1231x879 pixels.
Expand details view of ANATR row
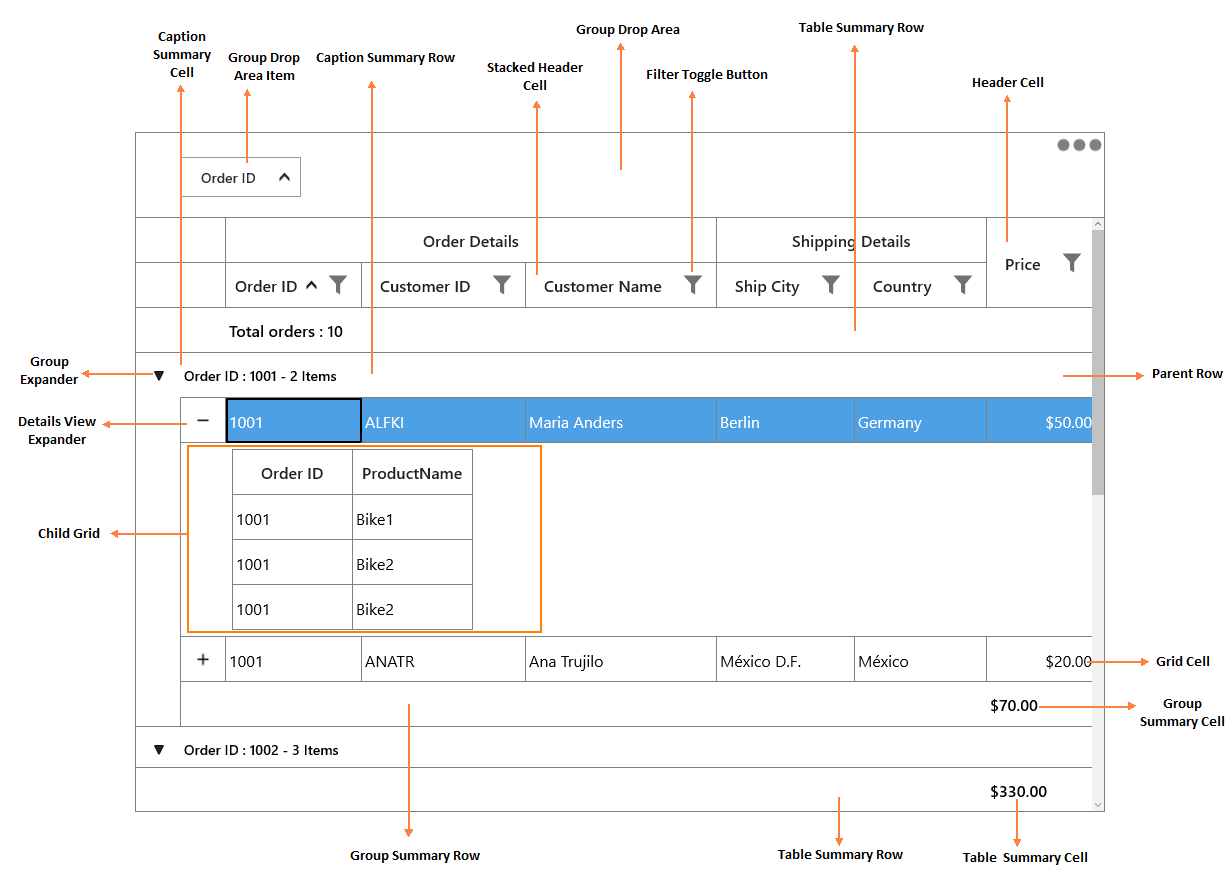tap(203, 660)
